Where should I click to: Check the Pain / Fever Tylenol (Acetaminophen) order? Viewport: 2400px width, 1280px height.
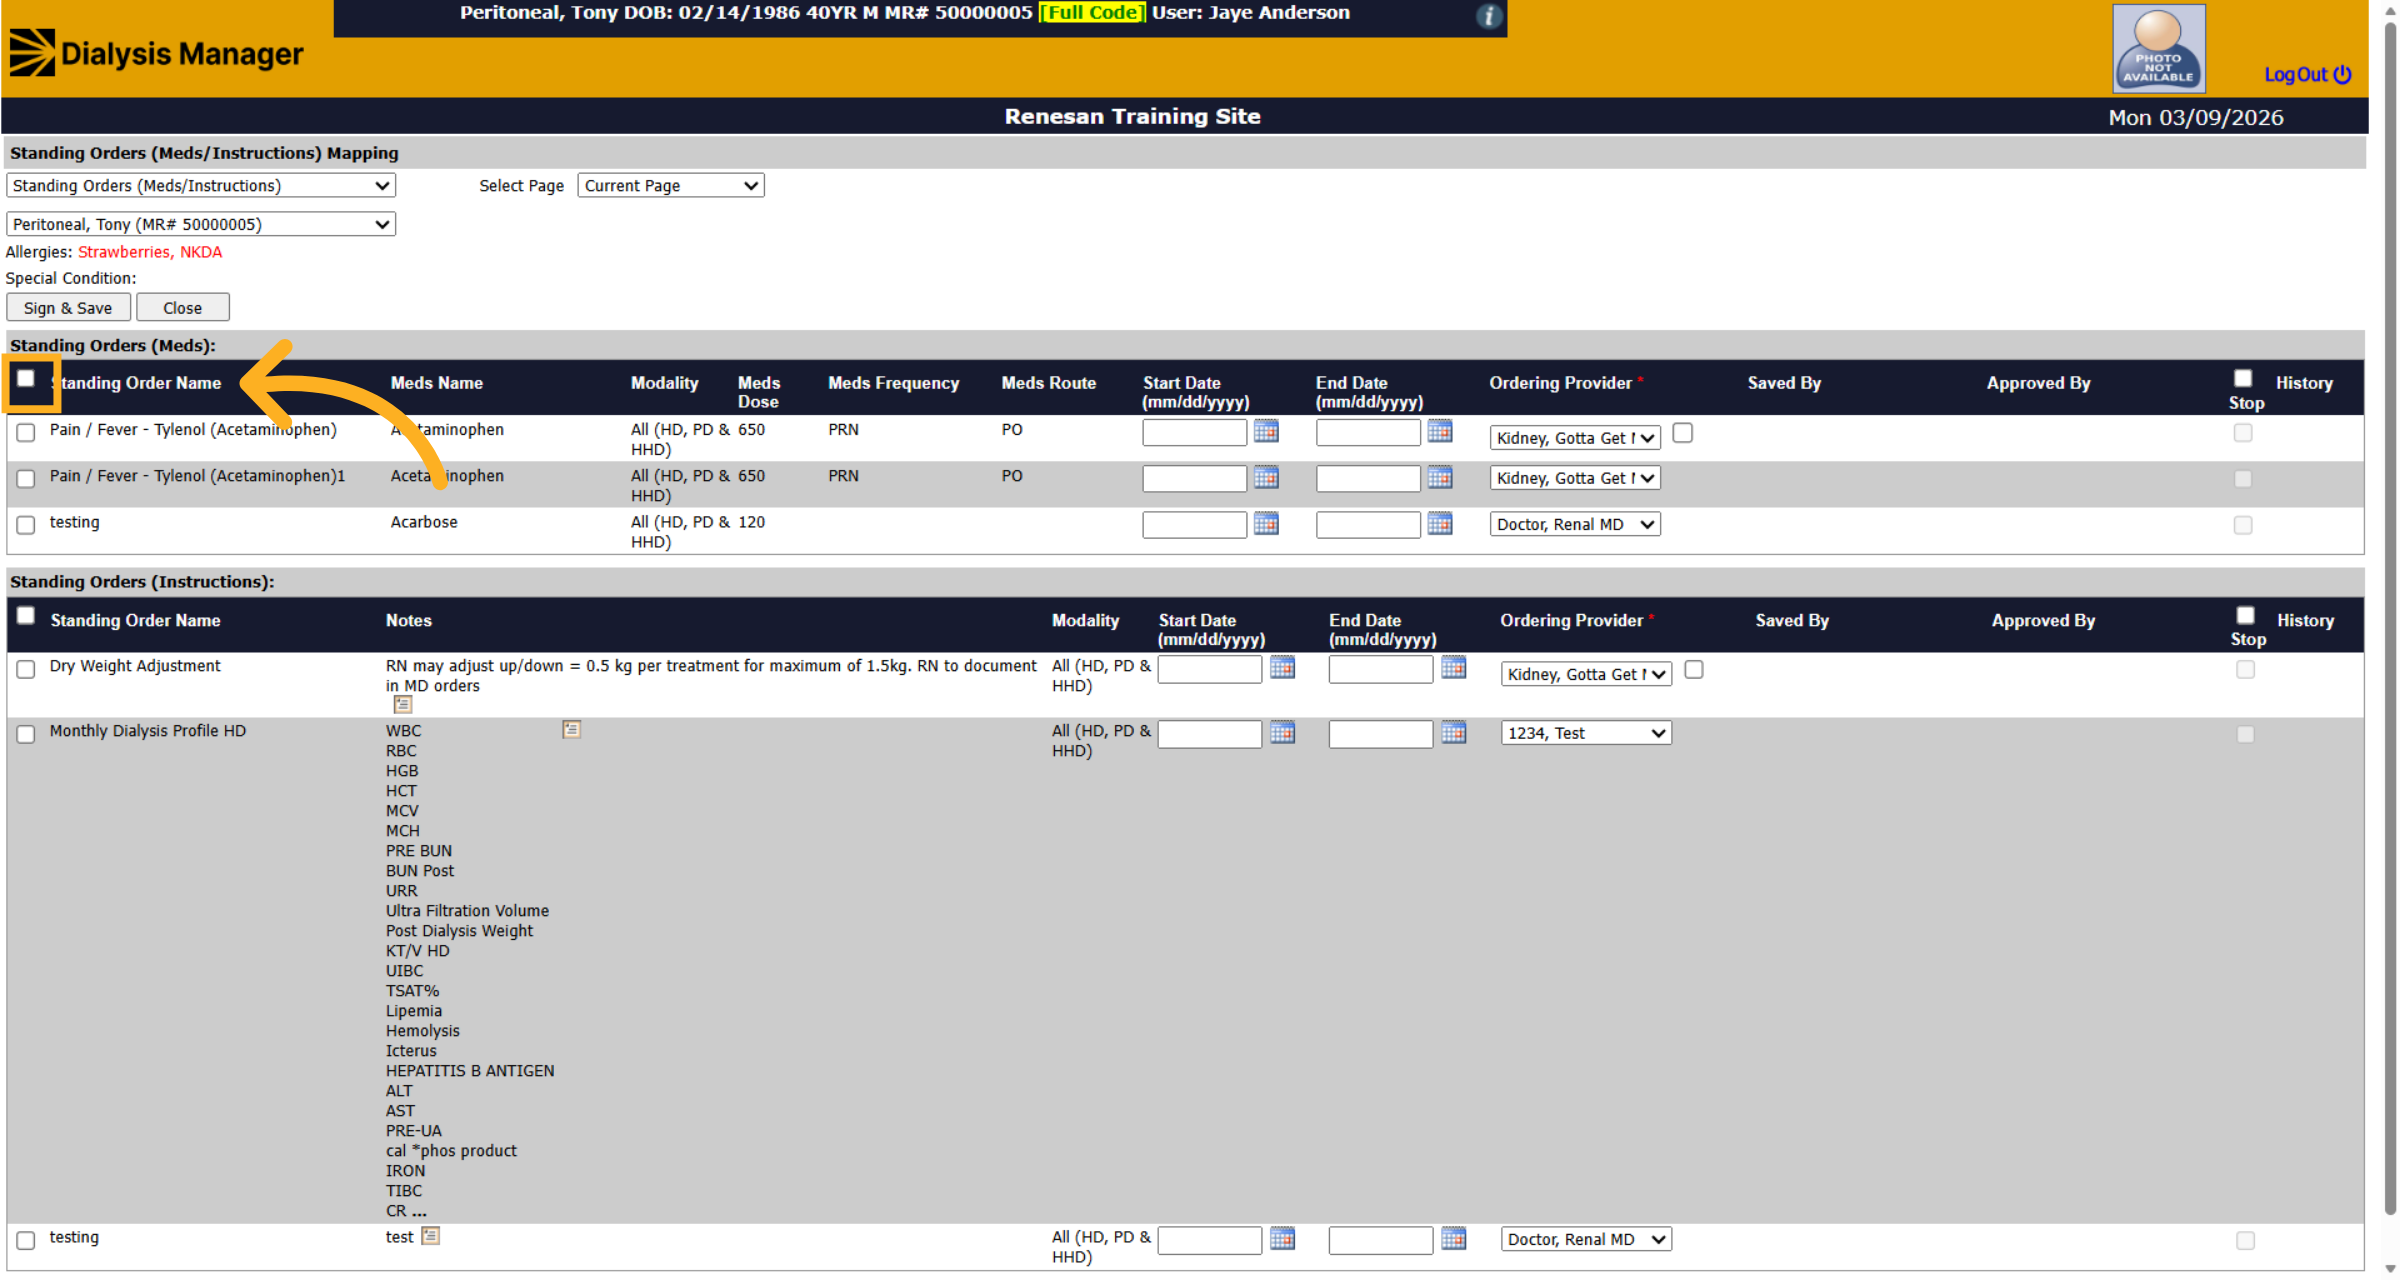tap(26, 432)
